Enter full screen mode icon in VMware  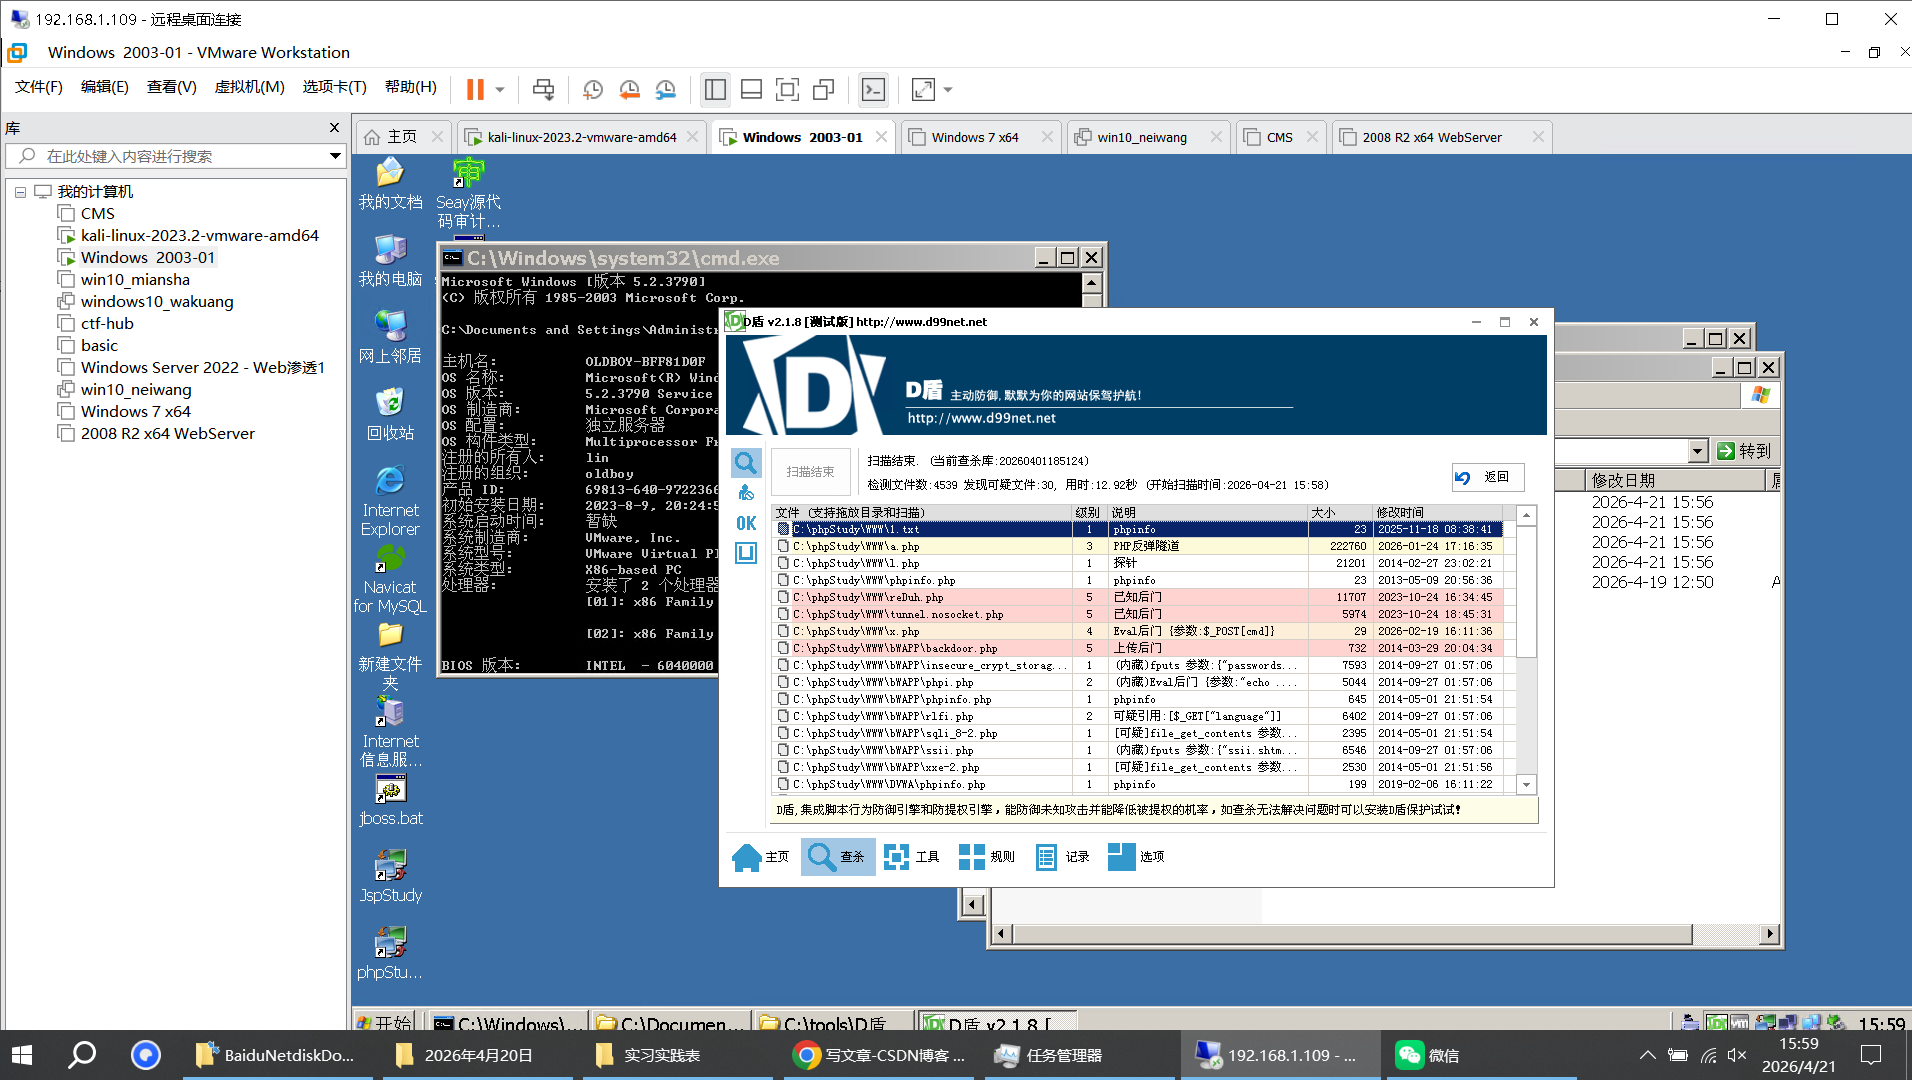pyautogui.click(x=787, y=90)
